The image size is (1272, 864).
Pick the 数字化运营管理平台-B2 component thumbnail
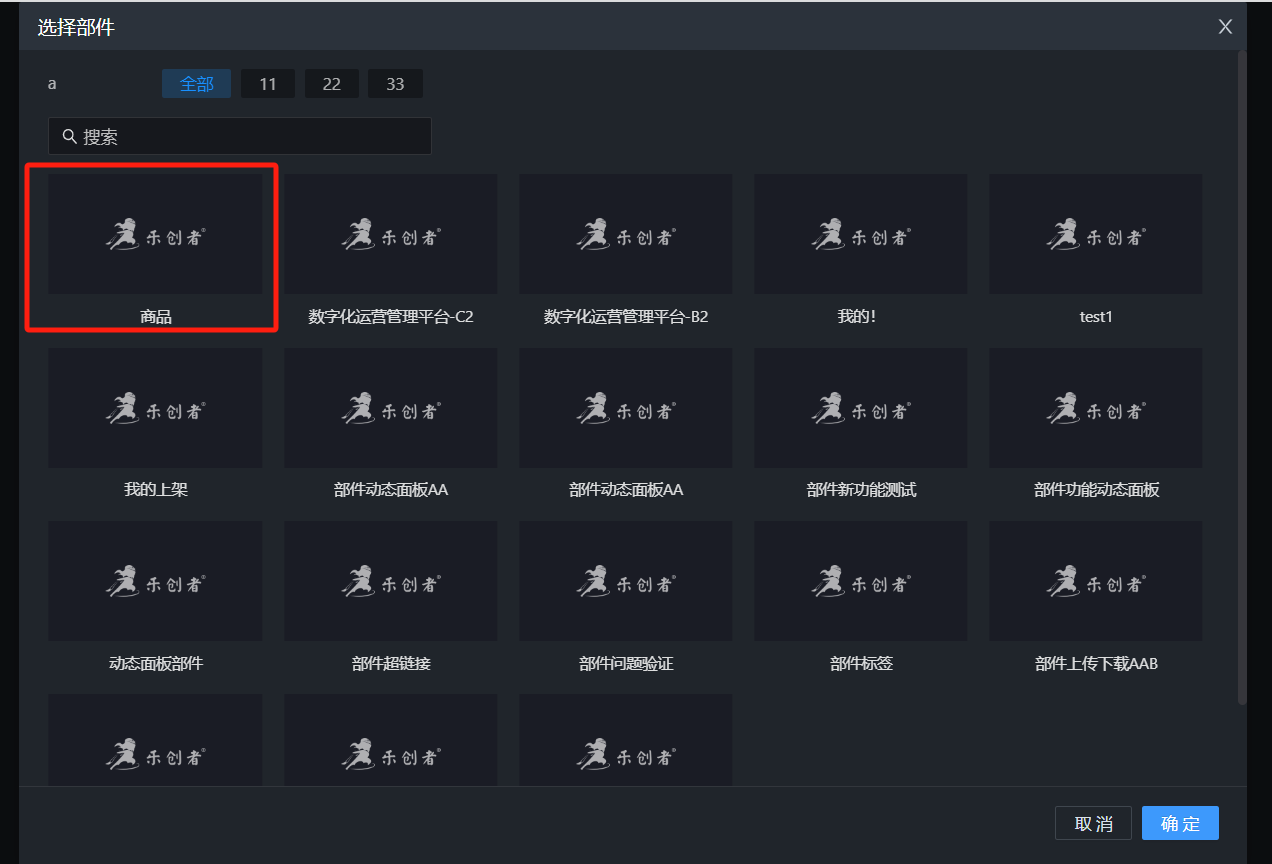[625, 235]
